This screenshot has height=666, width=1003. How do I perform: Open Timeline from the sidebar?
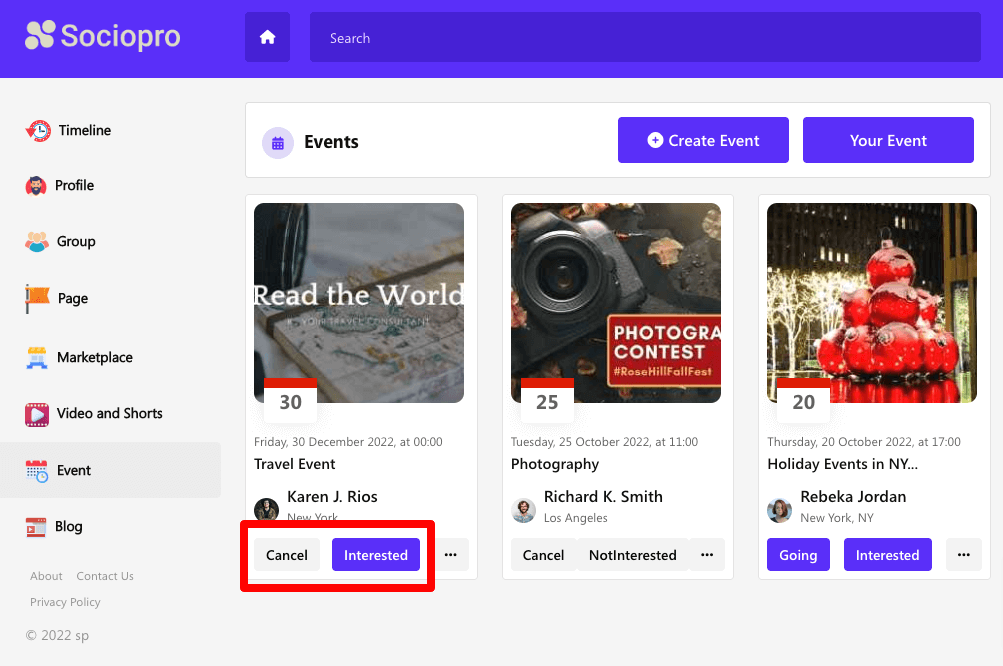click(x=84, y=130)
